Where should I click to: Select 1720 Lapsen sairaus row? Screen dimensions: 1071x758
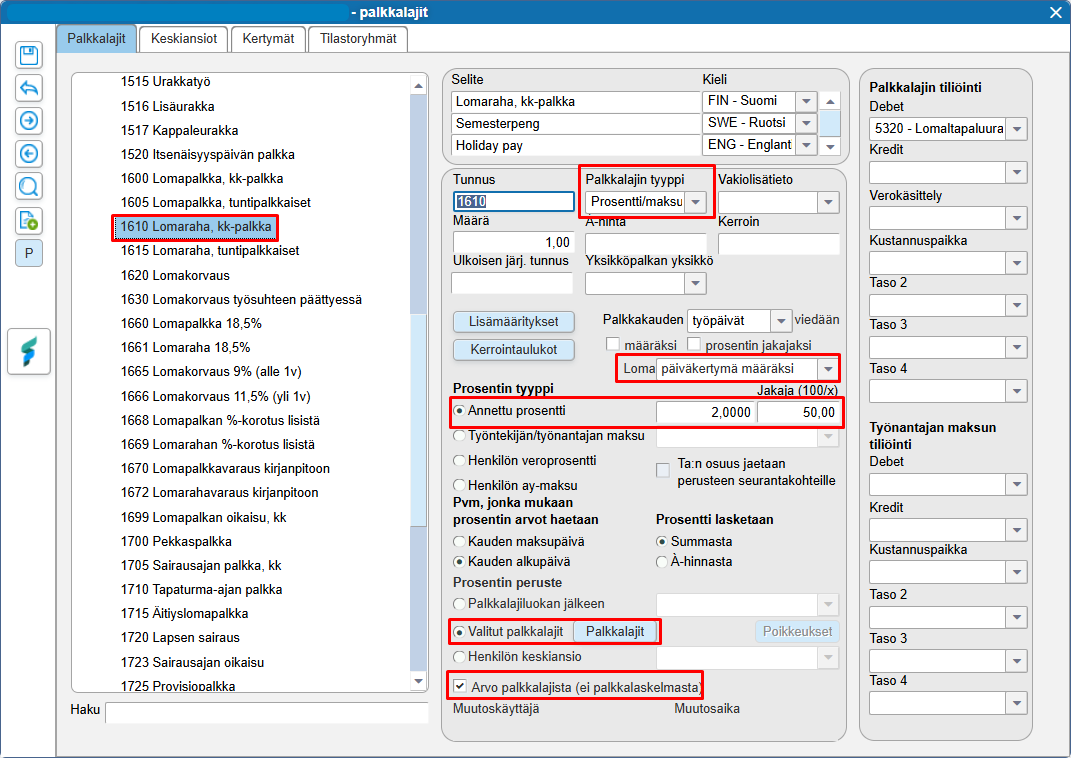click(x=180, y=638)
